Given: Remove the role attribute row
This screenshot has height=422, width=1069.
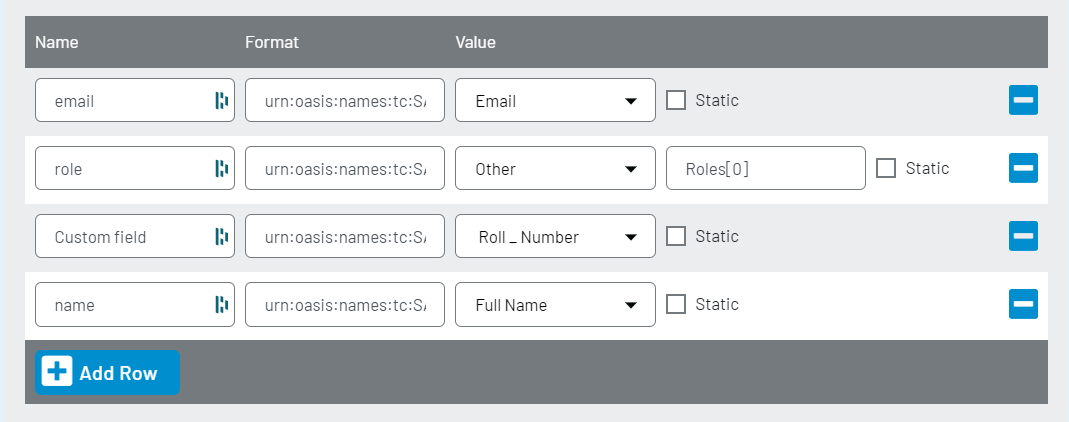Looking at the screenshot, I should (x=1023, y=168).
